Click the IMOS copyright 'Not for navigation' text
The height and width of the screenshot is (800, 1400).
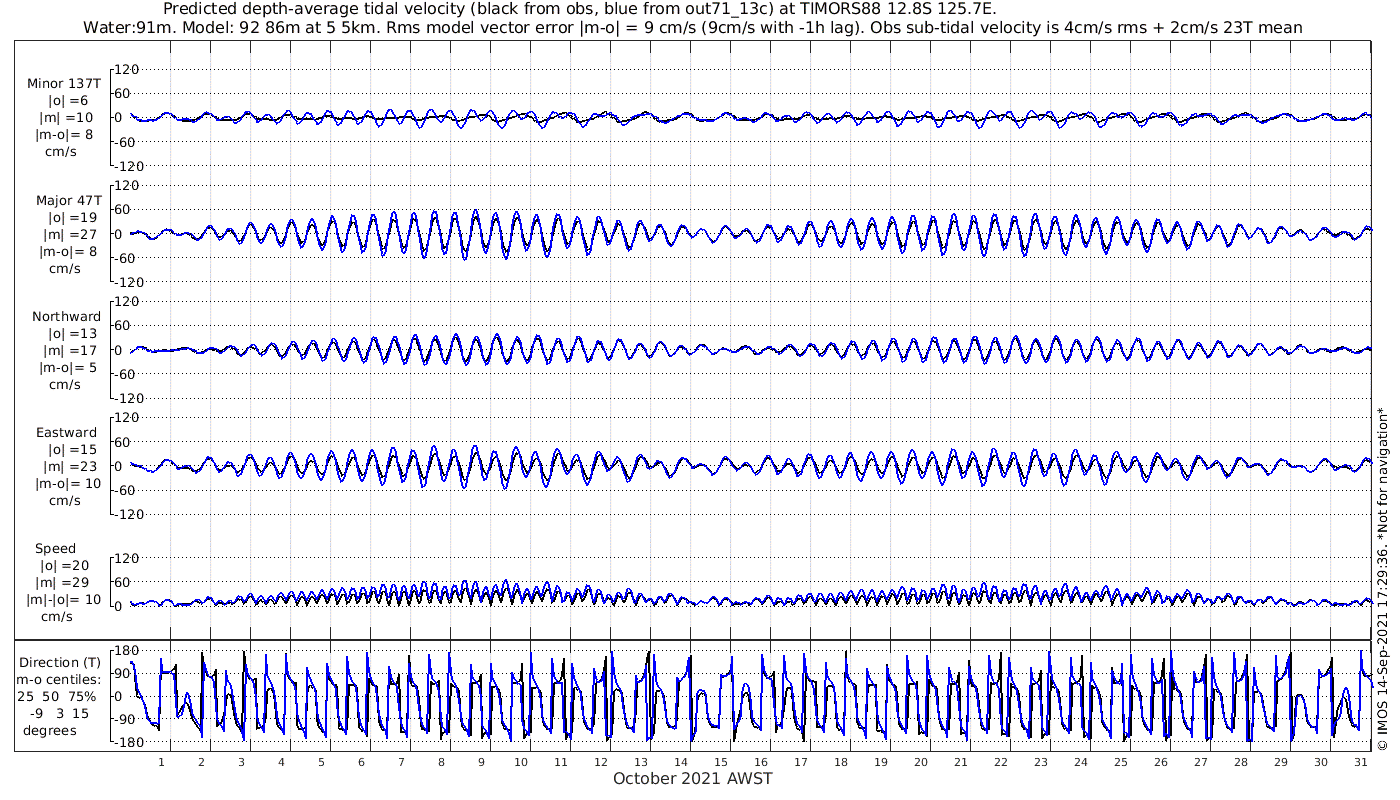(x=1382, y=578)
